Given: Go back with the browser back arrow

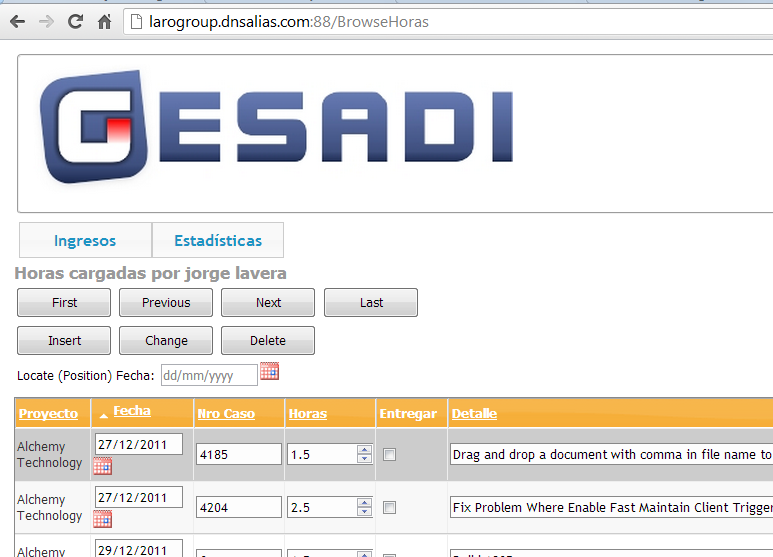Looking at the screenshot, I should [18, 22].
